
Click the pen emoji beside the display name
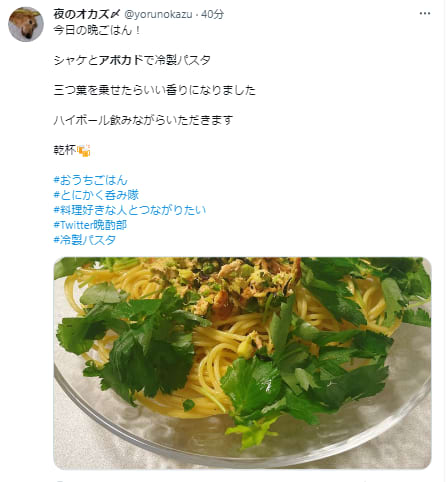tap(115, 14)
